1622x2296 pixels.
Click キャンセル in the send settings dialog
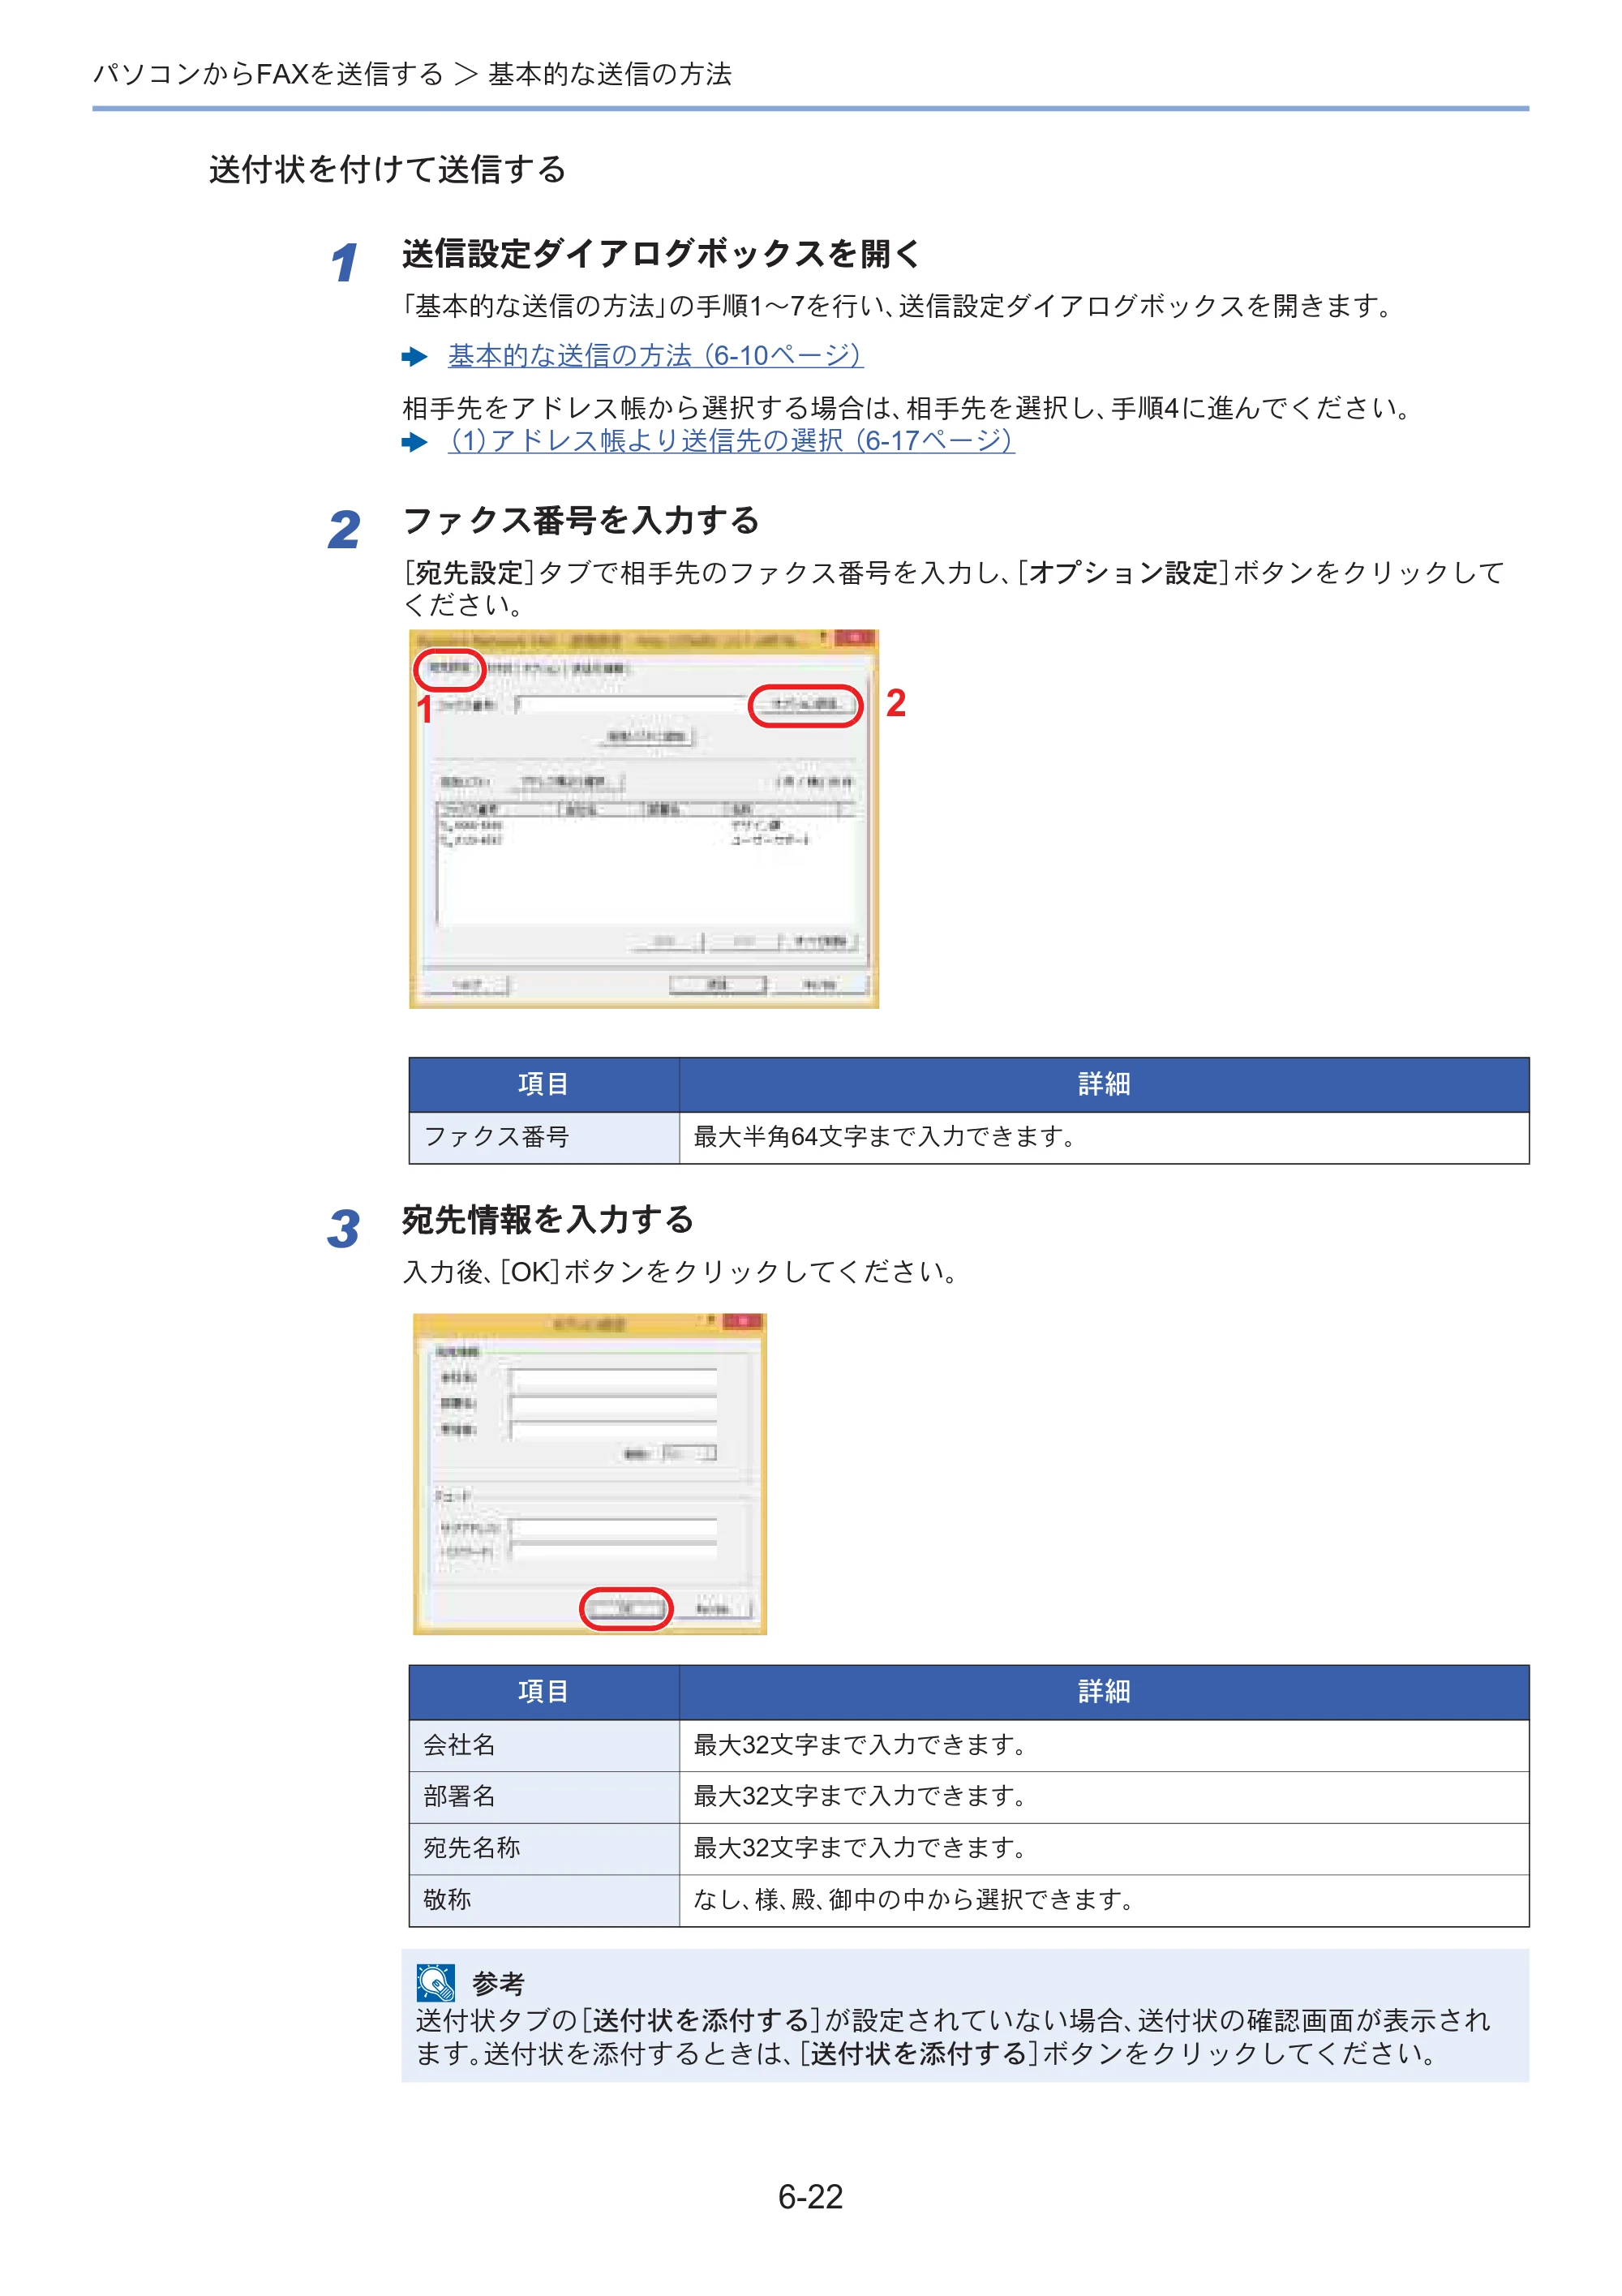819,986
